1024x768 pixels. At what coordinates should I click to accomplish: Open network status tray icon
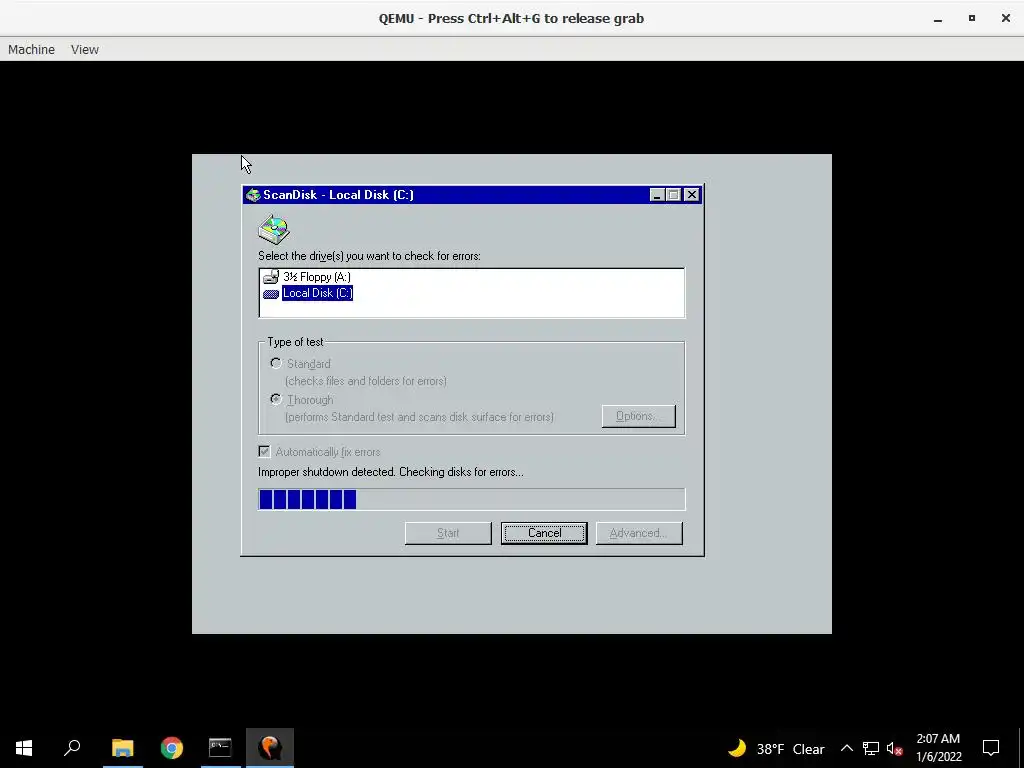pyautogui.click(x=871, y=748)
